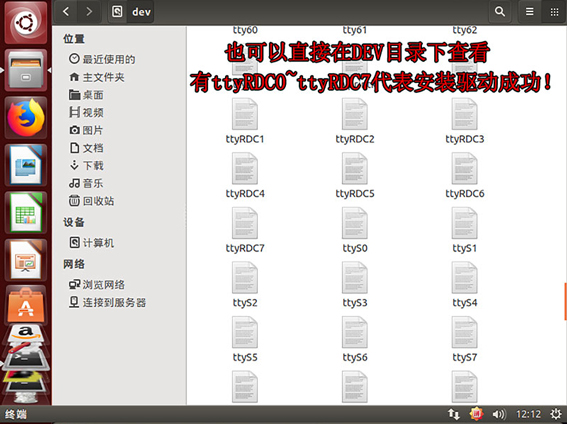
Task: Click 连接到服务器 in sidebar
Action: (107, 302)
